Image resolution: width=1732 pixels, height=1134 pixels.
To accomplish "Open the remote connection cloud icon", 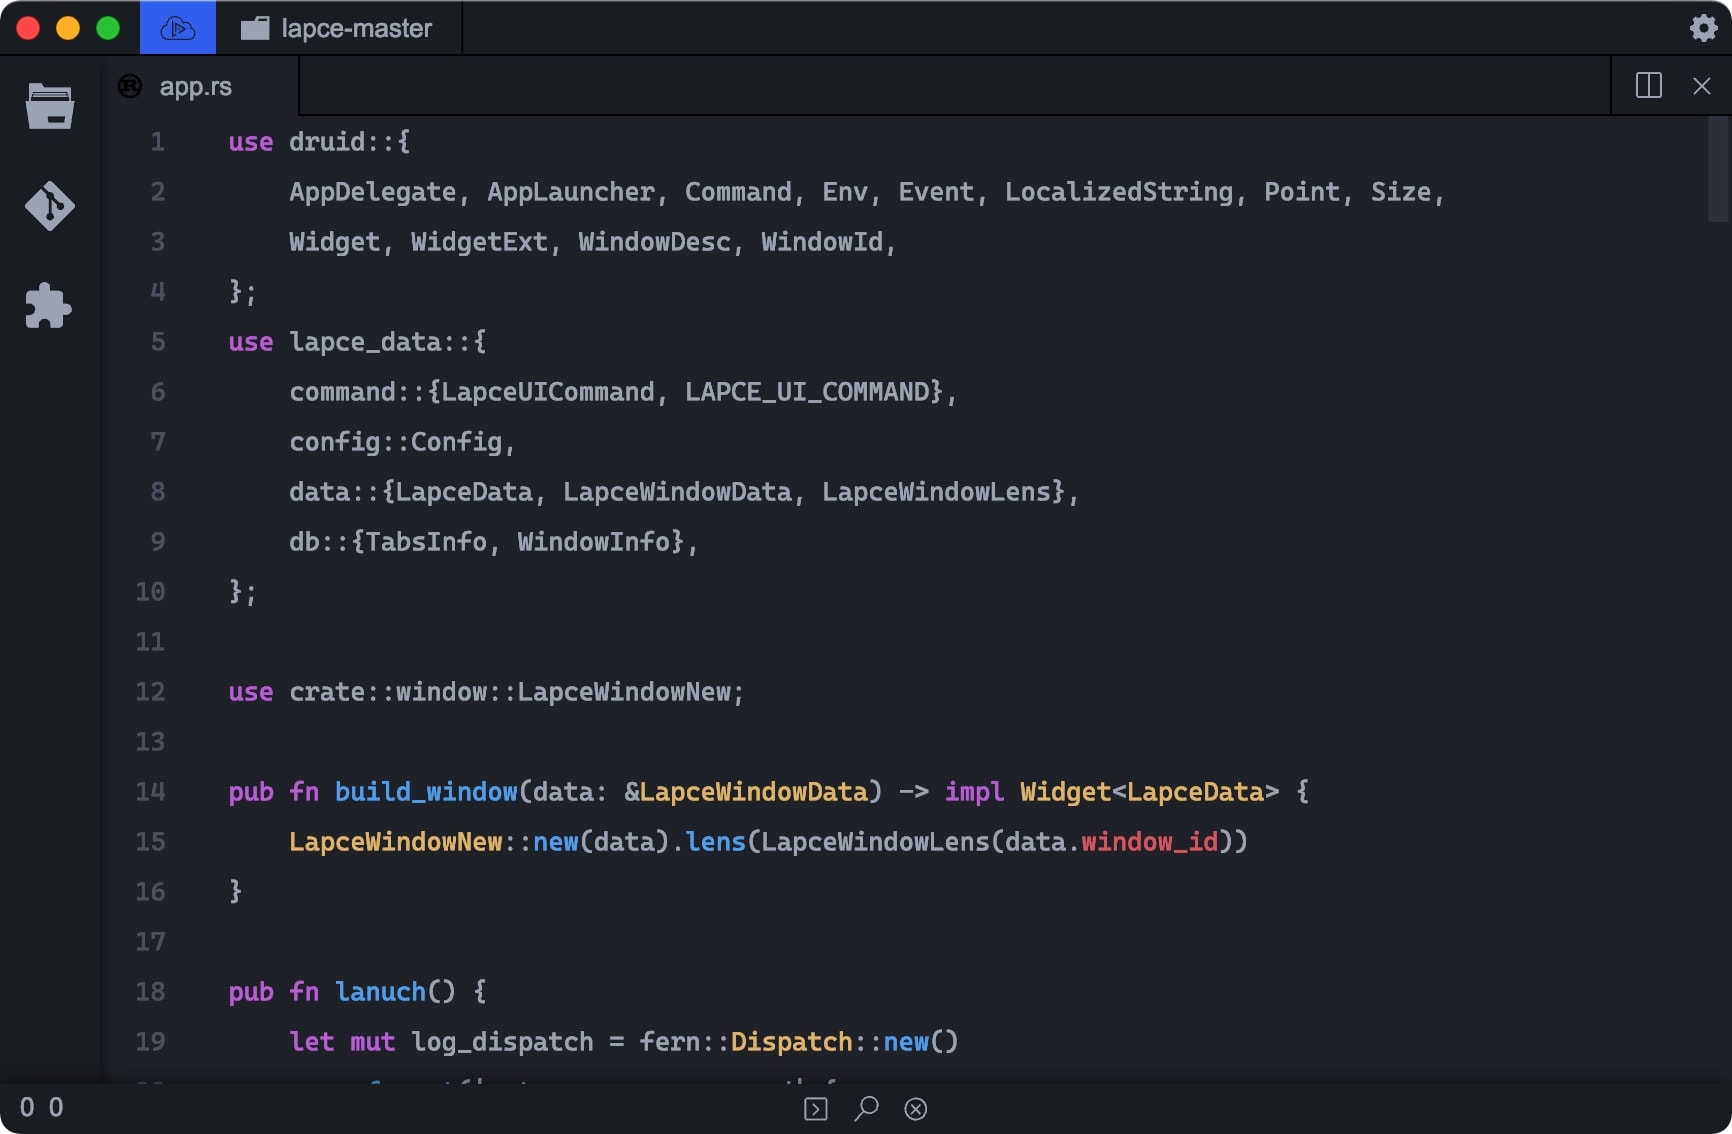I will coord(177,28).
